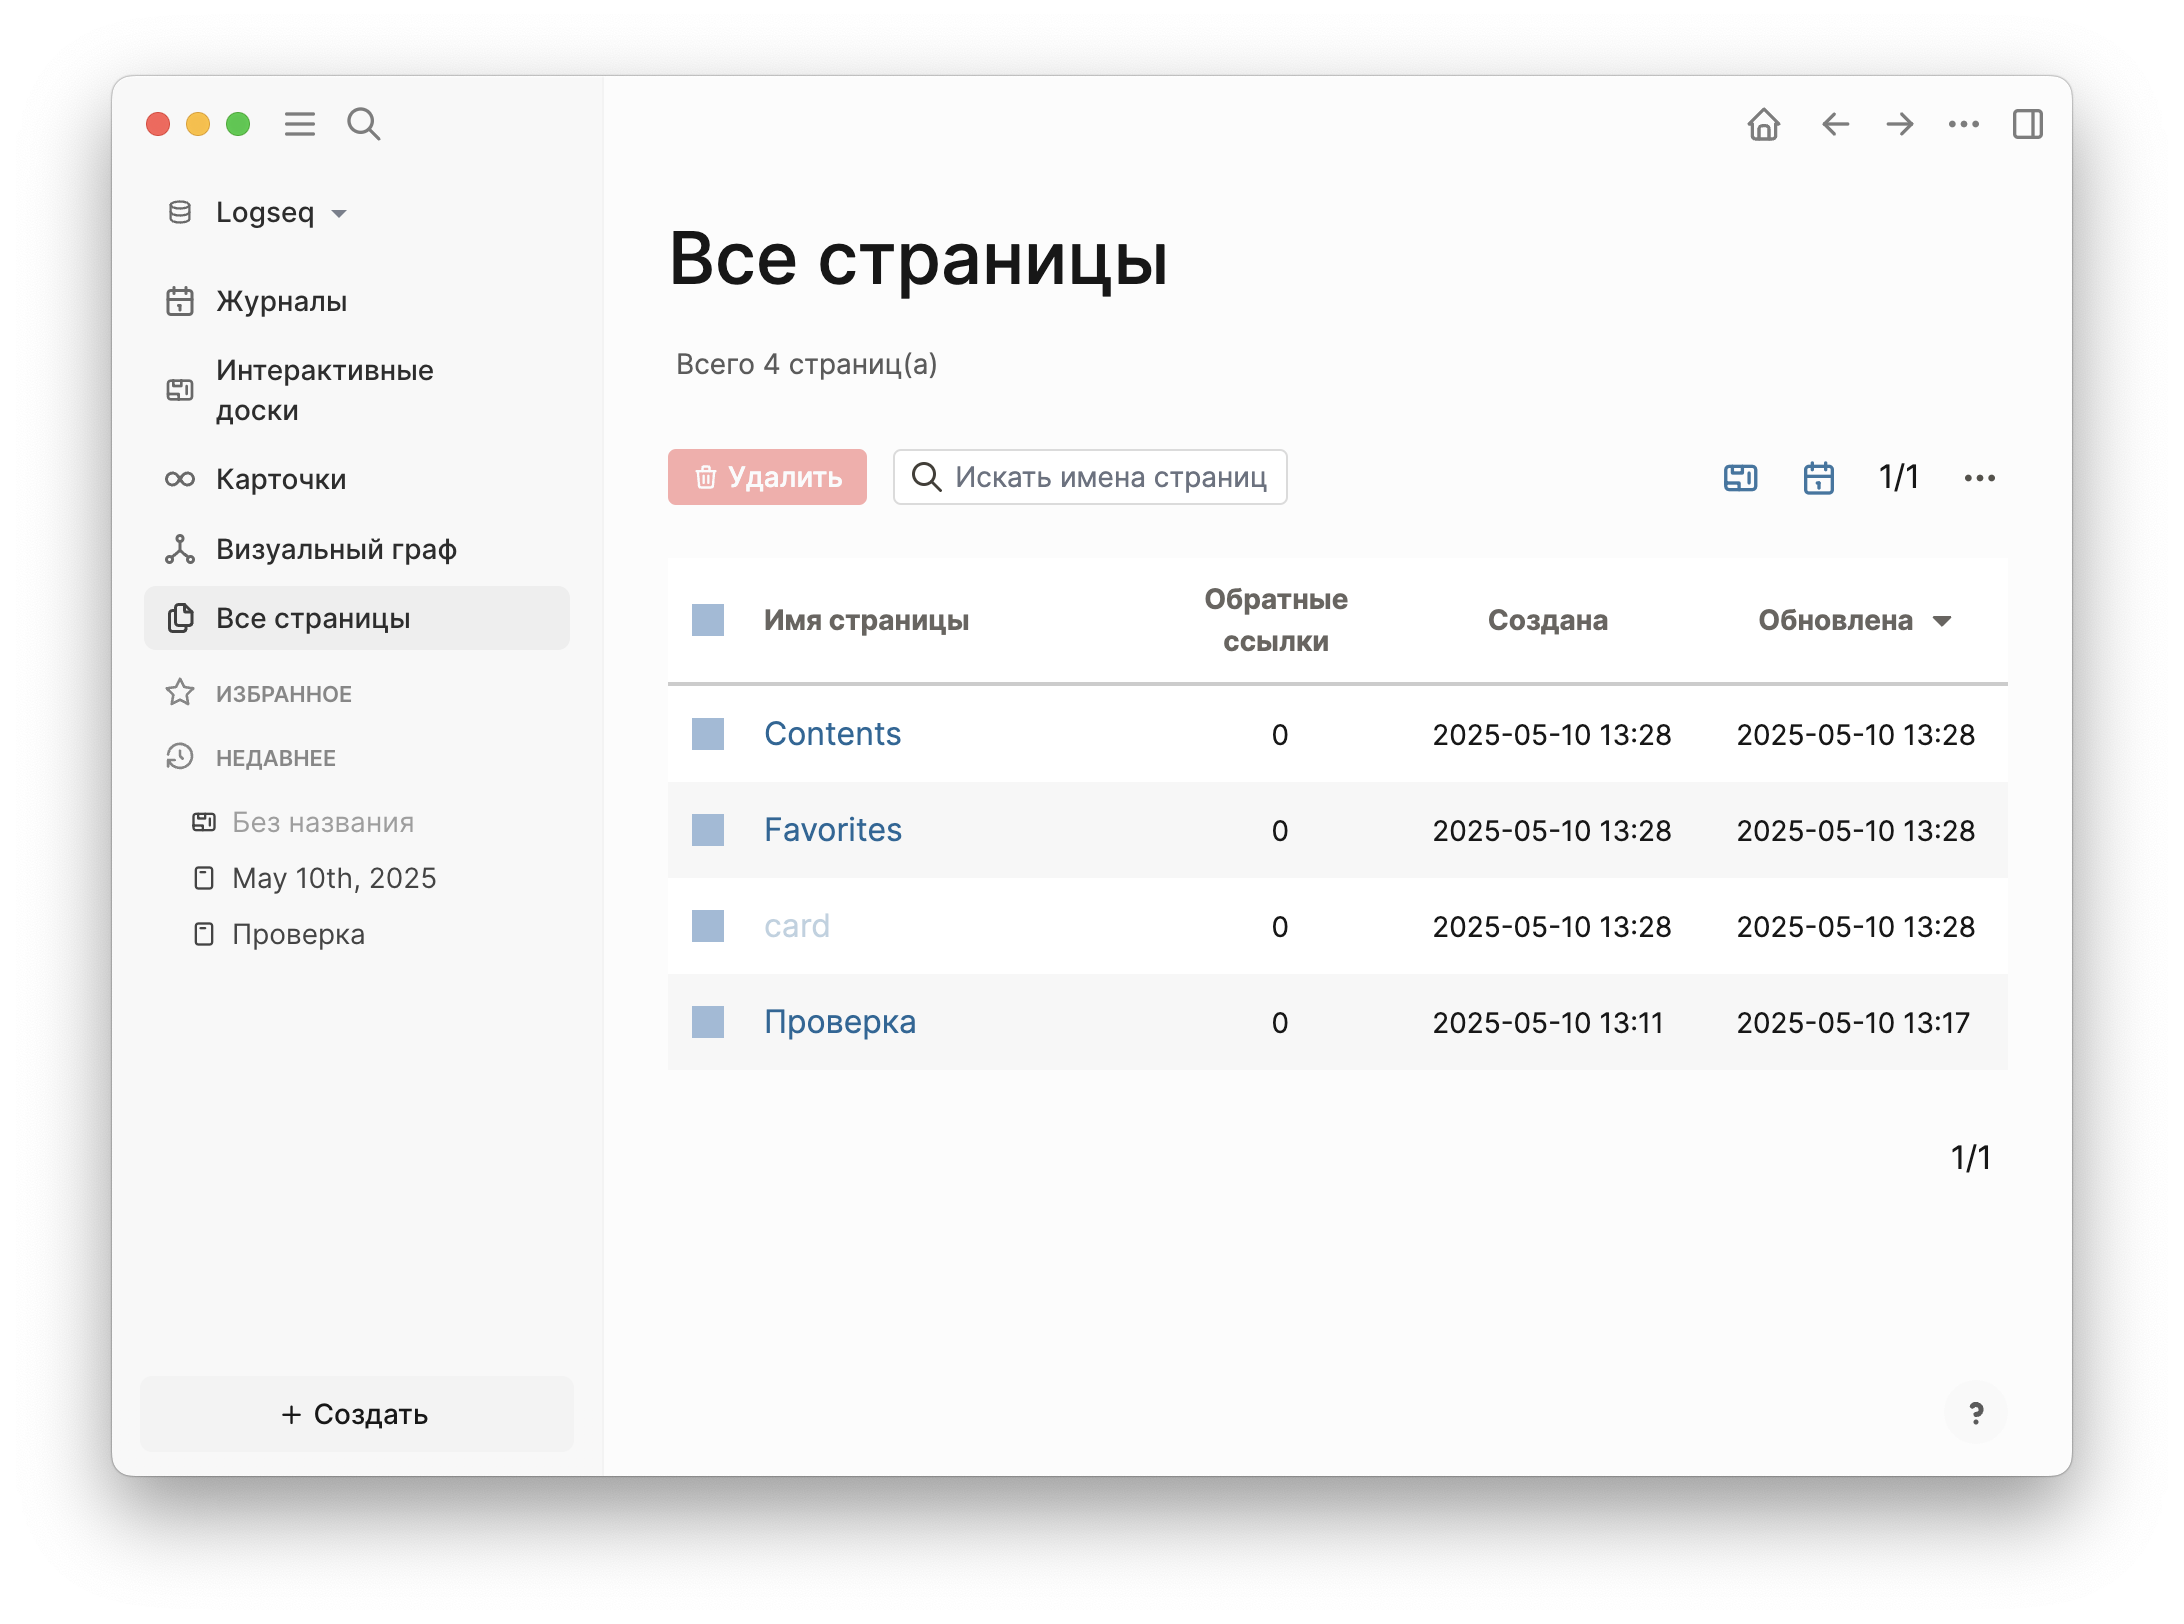Screen dimensions: 2184x1624
Task: Open table options three-dots menu
Action: (x=1979, y=478)
